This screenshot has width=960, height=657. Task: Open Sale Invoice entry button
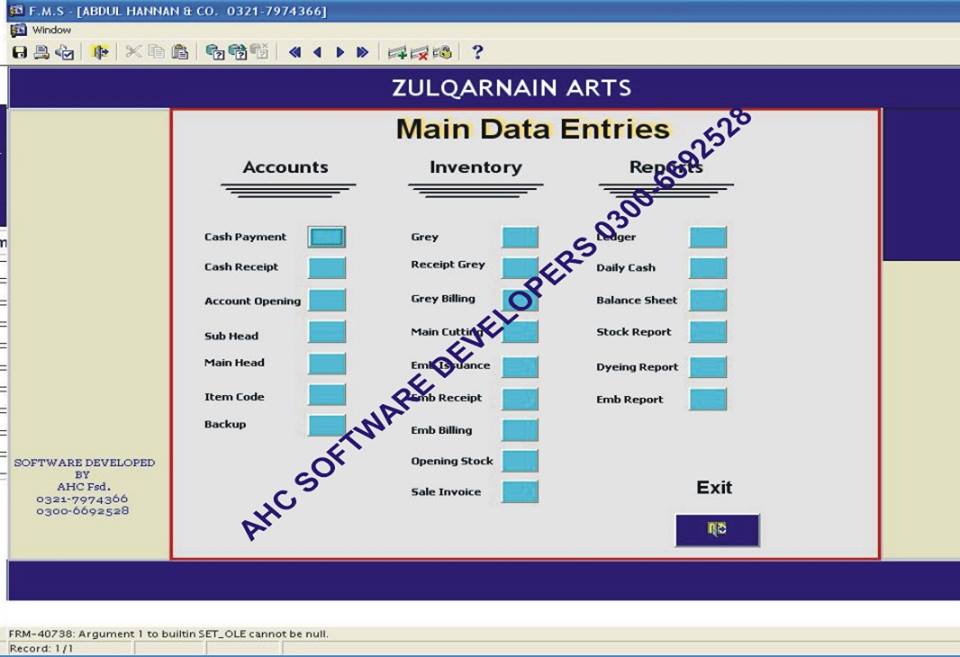click(x=520, y=492)
